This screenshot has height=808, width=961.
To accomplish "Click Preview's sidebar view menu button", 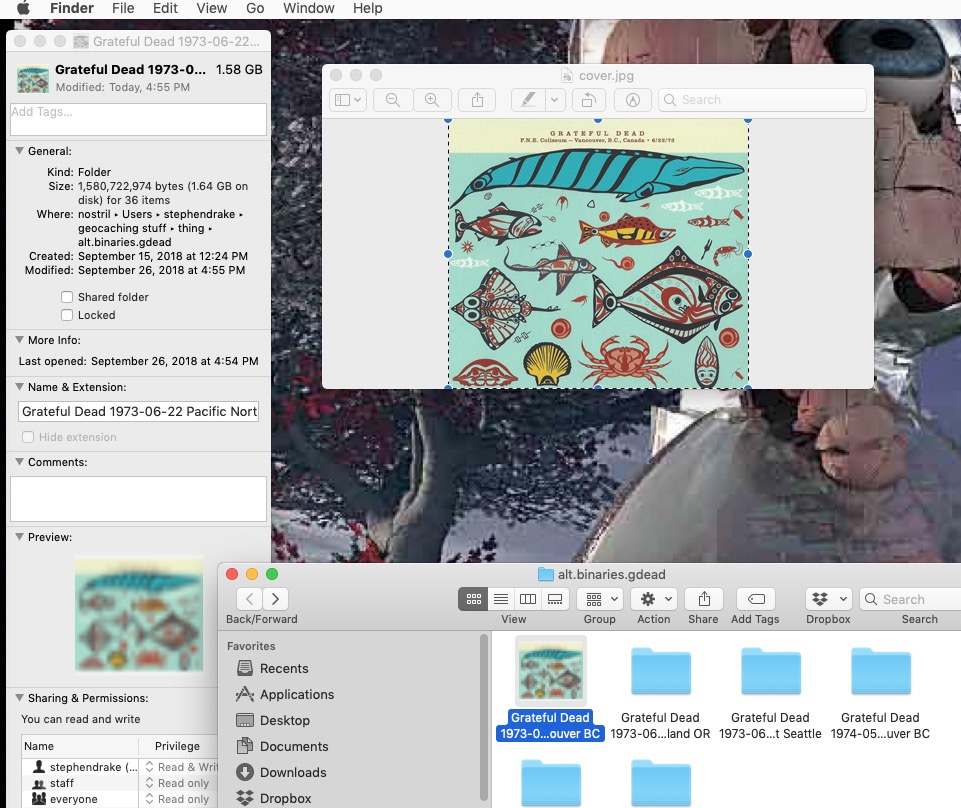I will pos(348,100).
